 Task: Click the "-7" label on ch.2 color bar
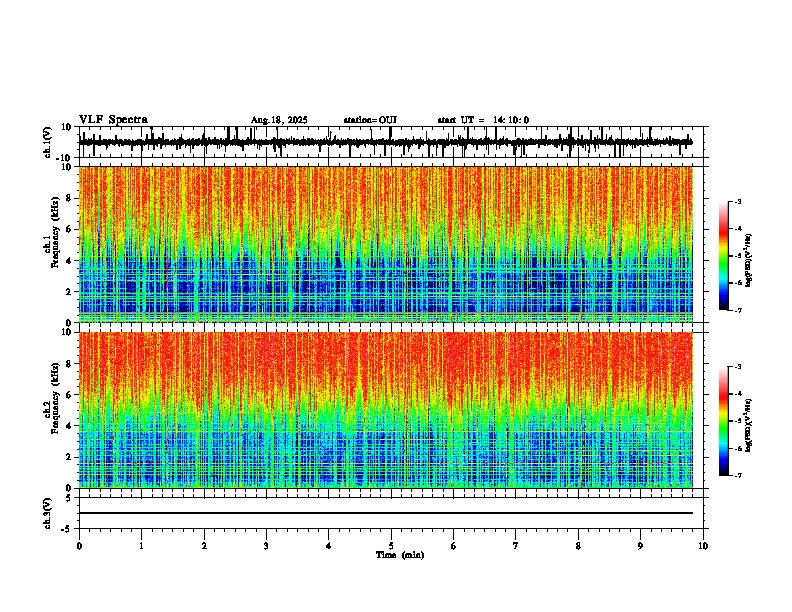tap(738, 476)
